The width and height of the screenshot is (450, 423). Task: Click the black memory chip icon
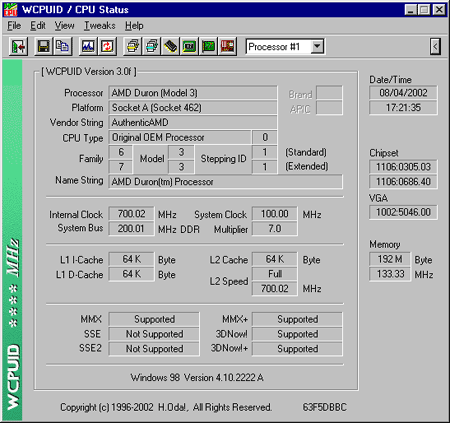click(171, 46)
